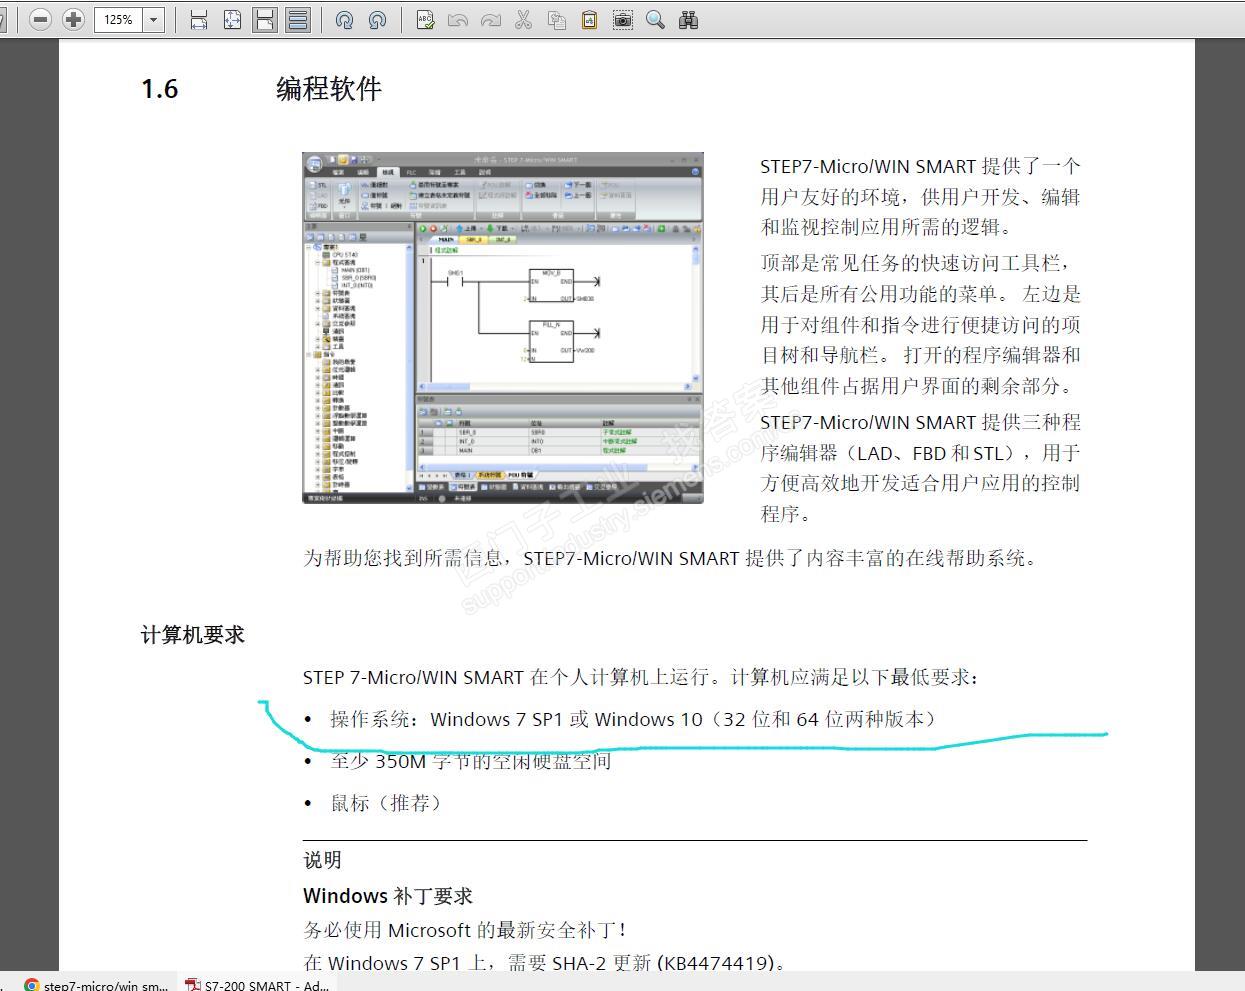Click the clipboard paste icon

[589, 20]
